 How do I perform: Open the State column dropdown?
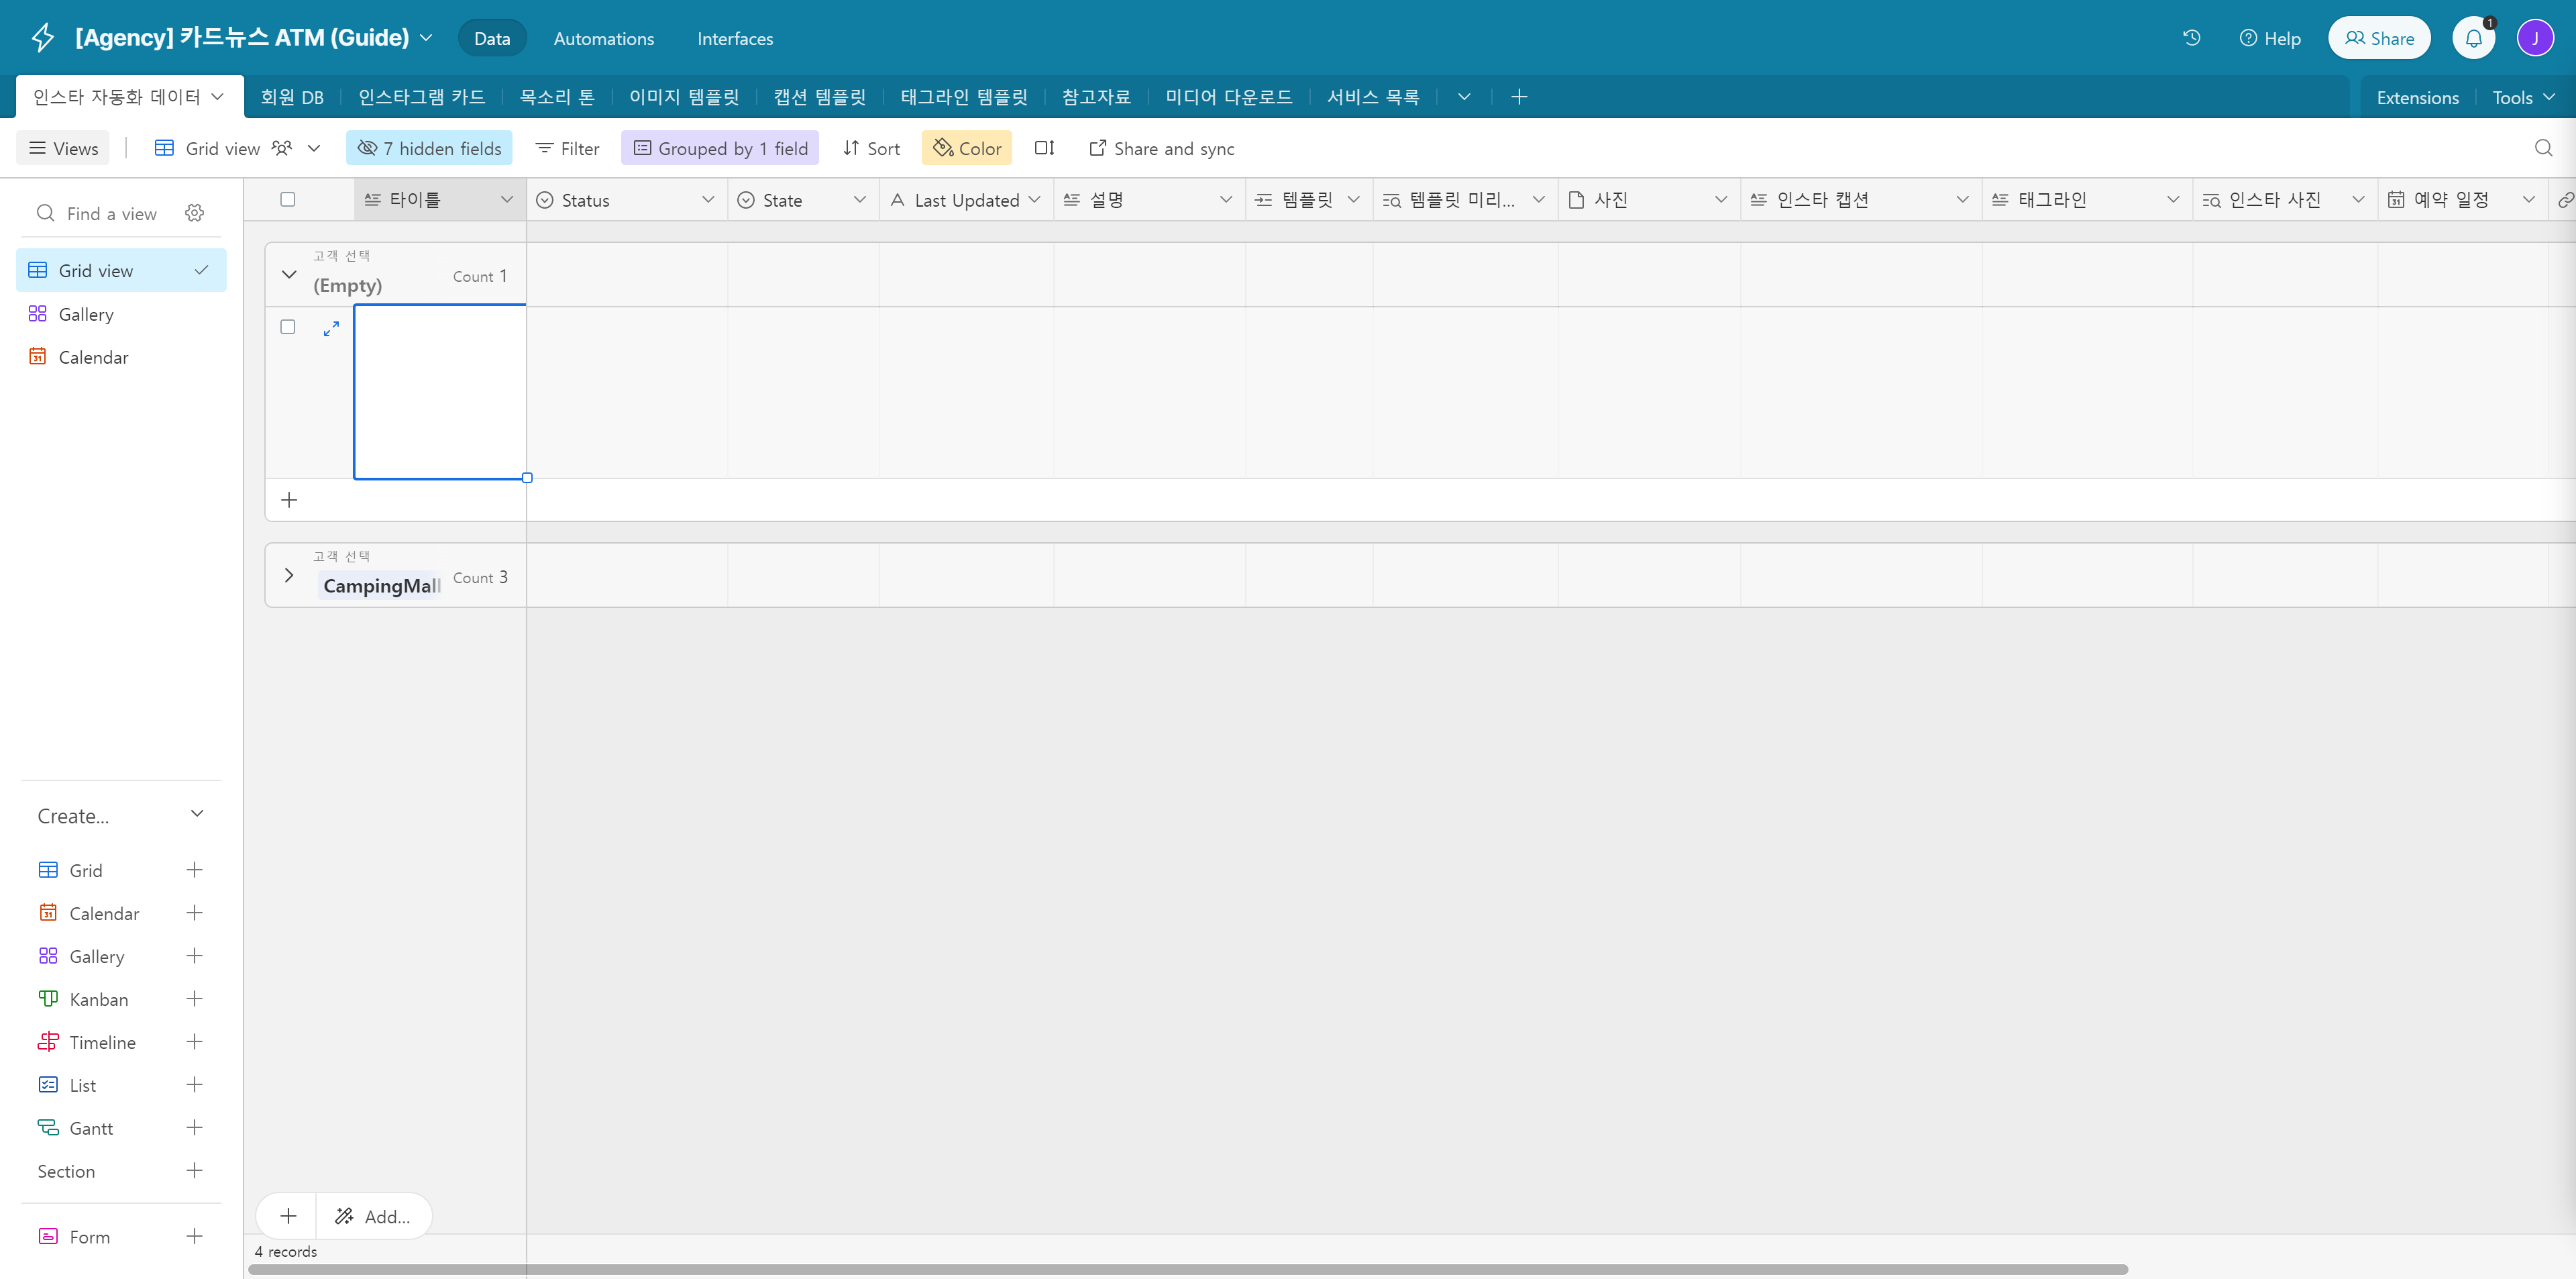pos(860,200)
